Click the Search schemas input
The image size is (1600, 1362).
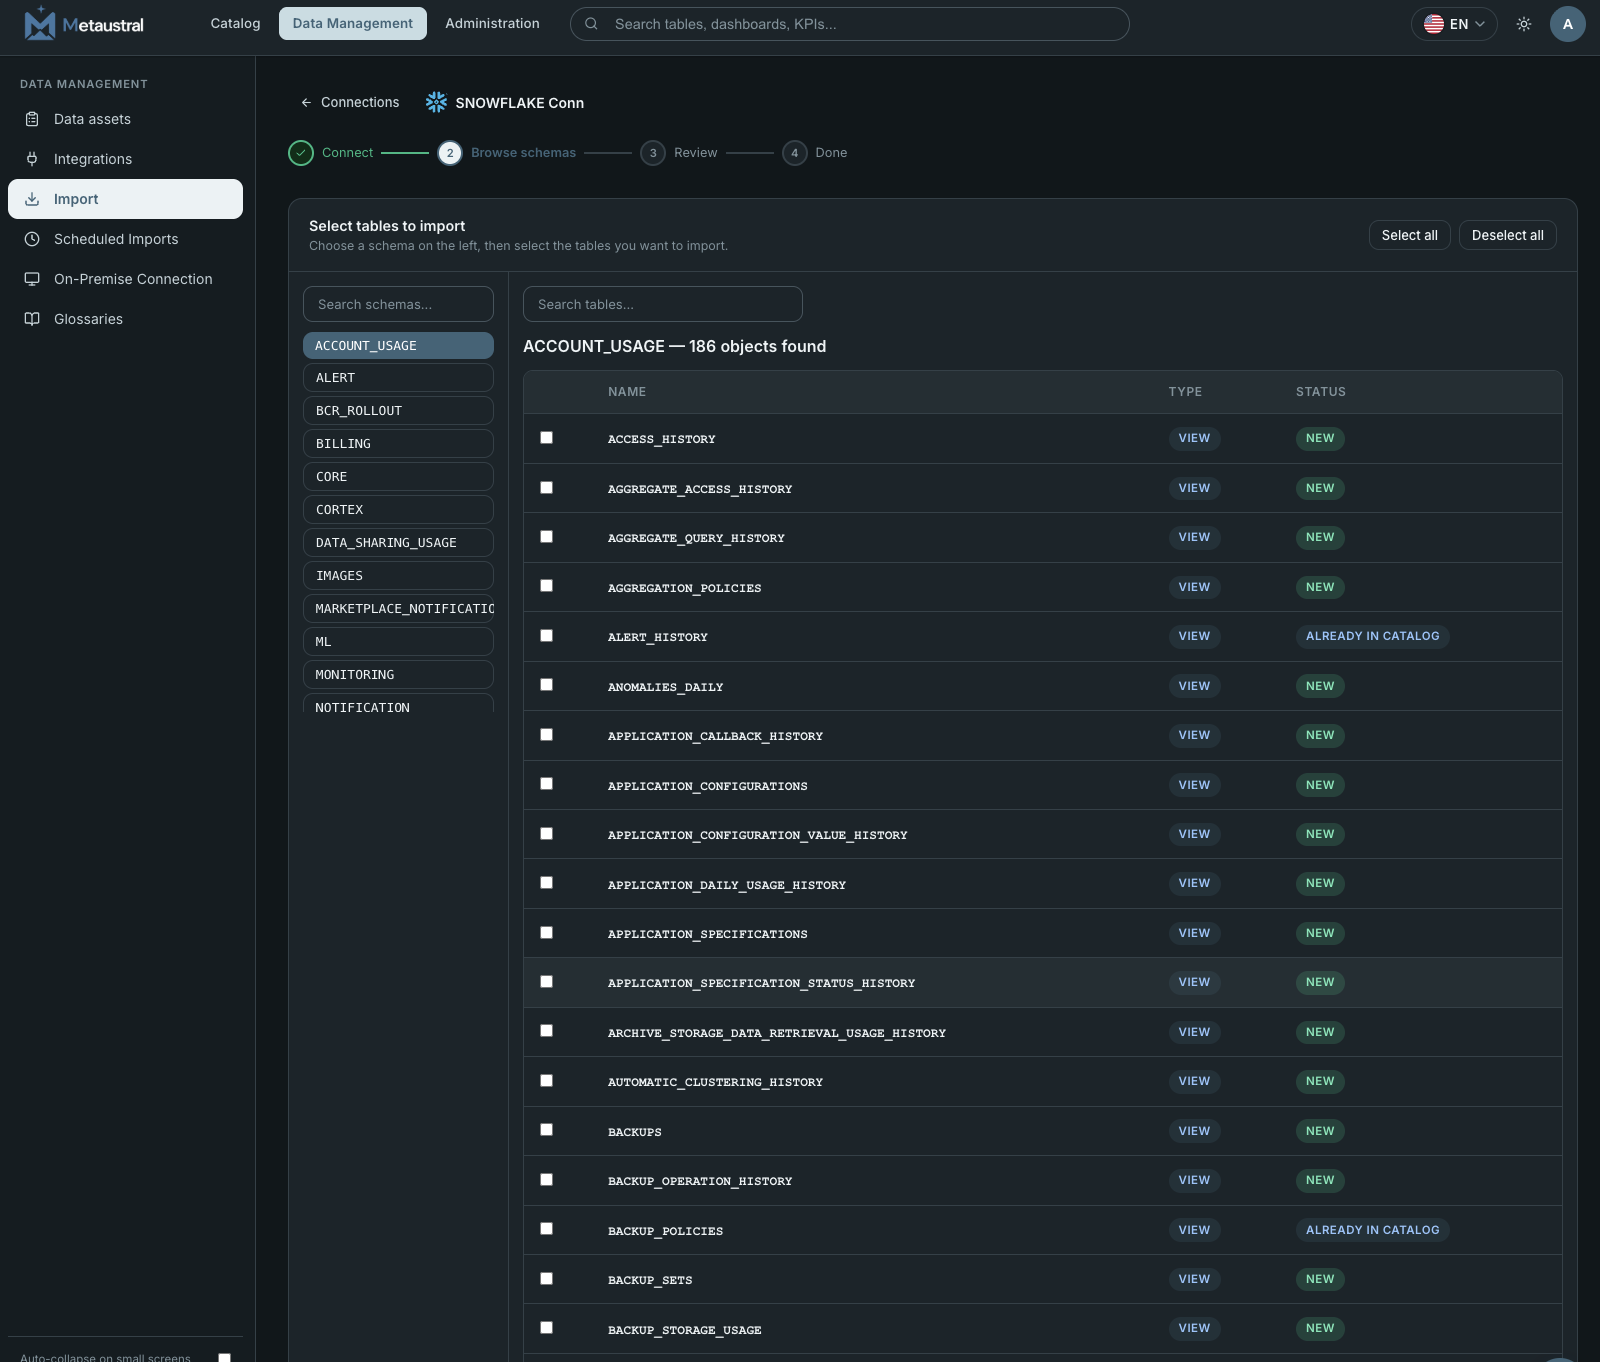tap(398, 304)
